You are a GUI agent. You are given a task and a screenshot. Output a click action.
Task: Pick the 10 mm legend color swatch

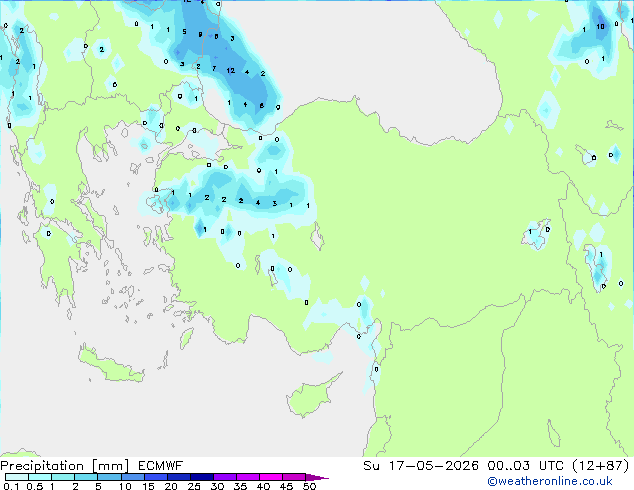point(132,477)
